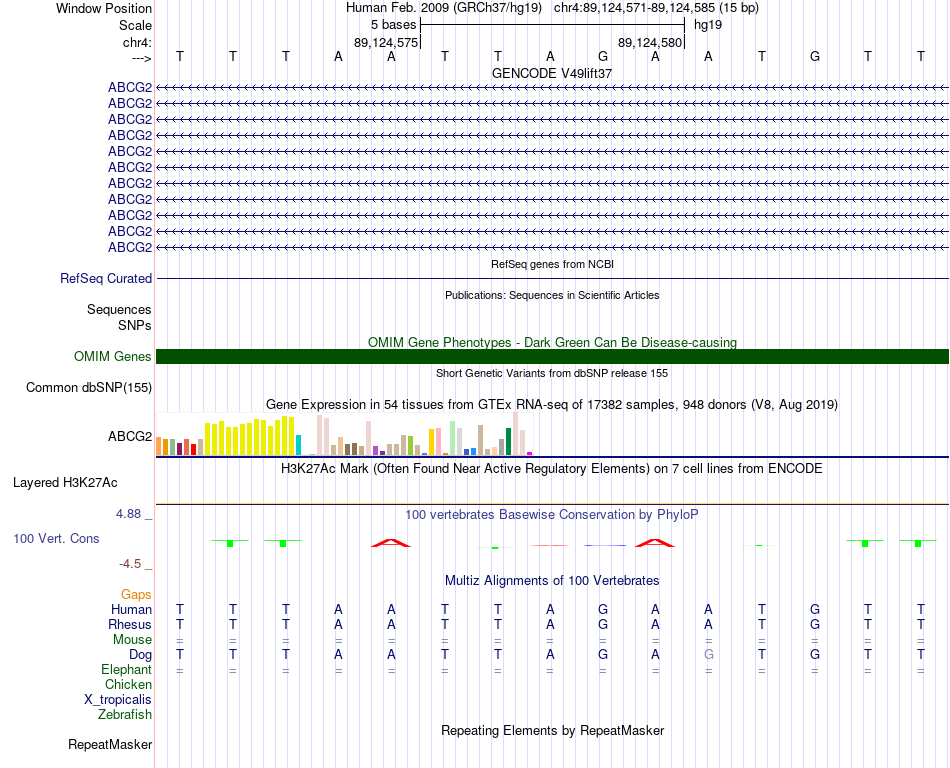Open the RefSeq Curated track label
Viewport: 950px width, 768px height.
[105, 279]
